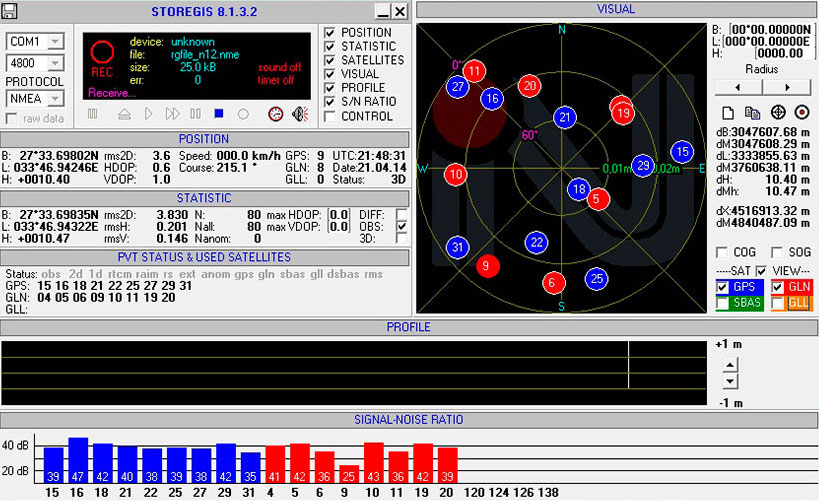
Task: Click blue satellite 31 on sky plot
Action: pyautogui.click(x=458, y=247)
